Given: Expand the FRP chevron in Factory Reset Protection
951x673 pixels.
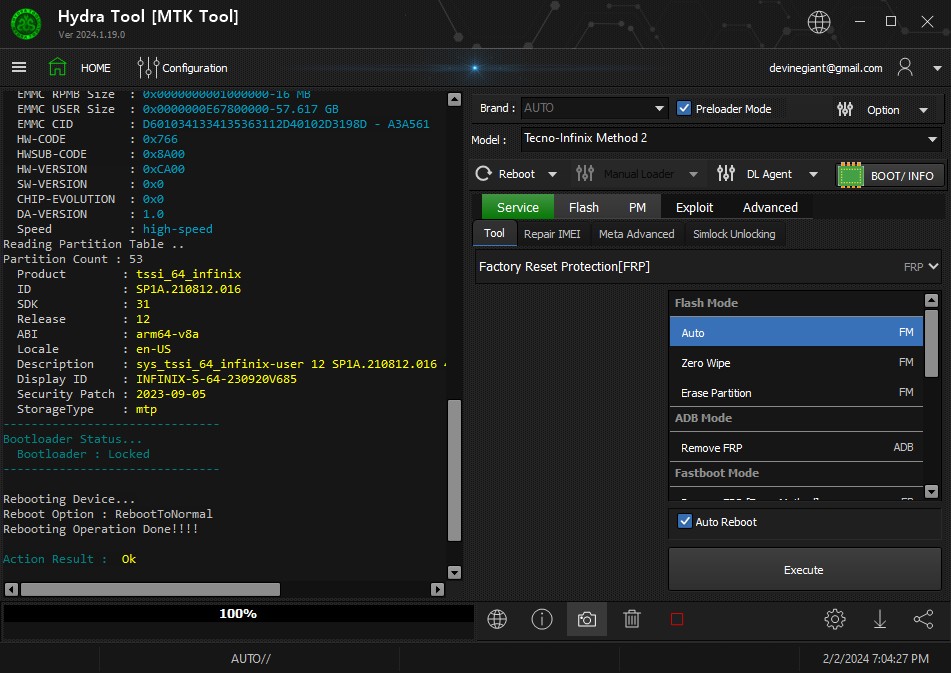Looking at the screenshot, I should pos(933,266).
